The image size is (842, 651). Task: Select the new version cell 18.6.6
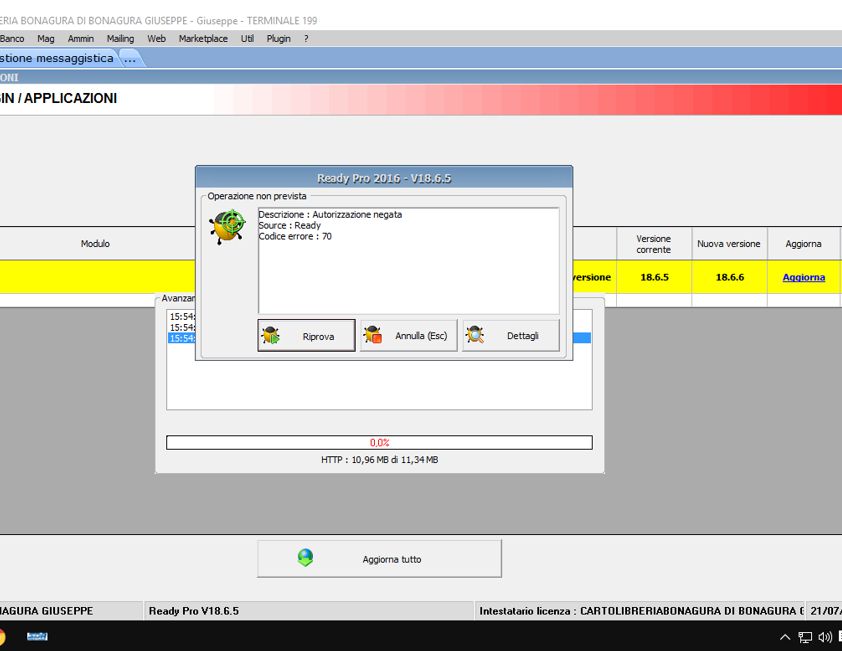pos(729,277)
